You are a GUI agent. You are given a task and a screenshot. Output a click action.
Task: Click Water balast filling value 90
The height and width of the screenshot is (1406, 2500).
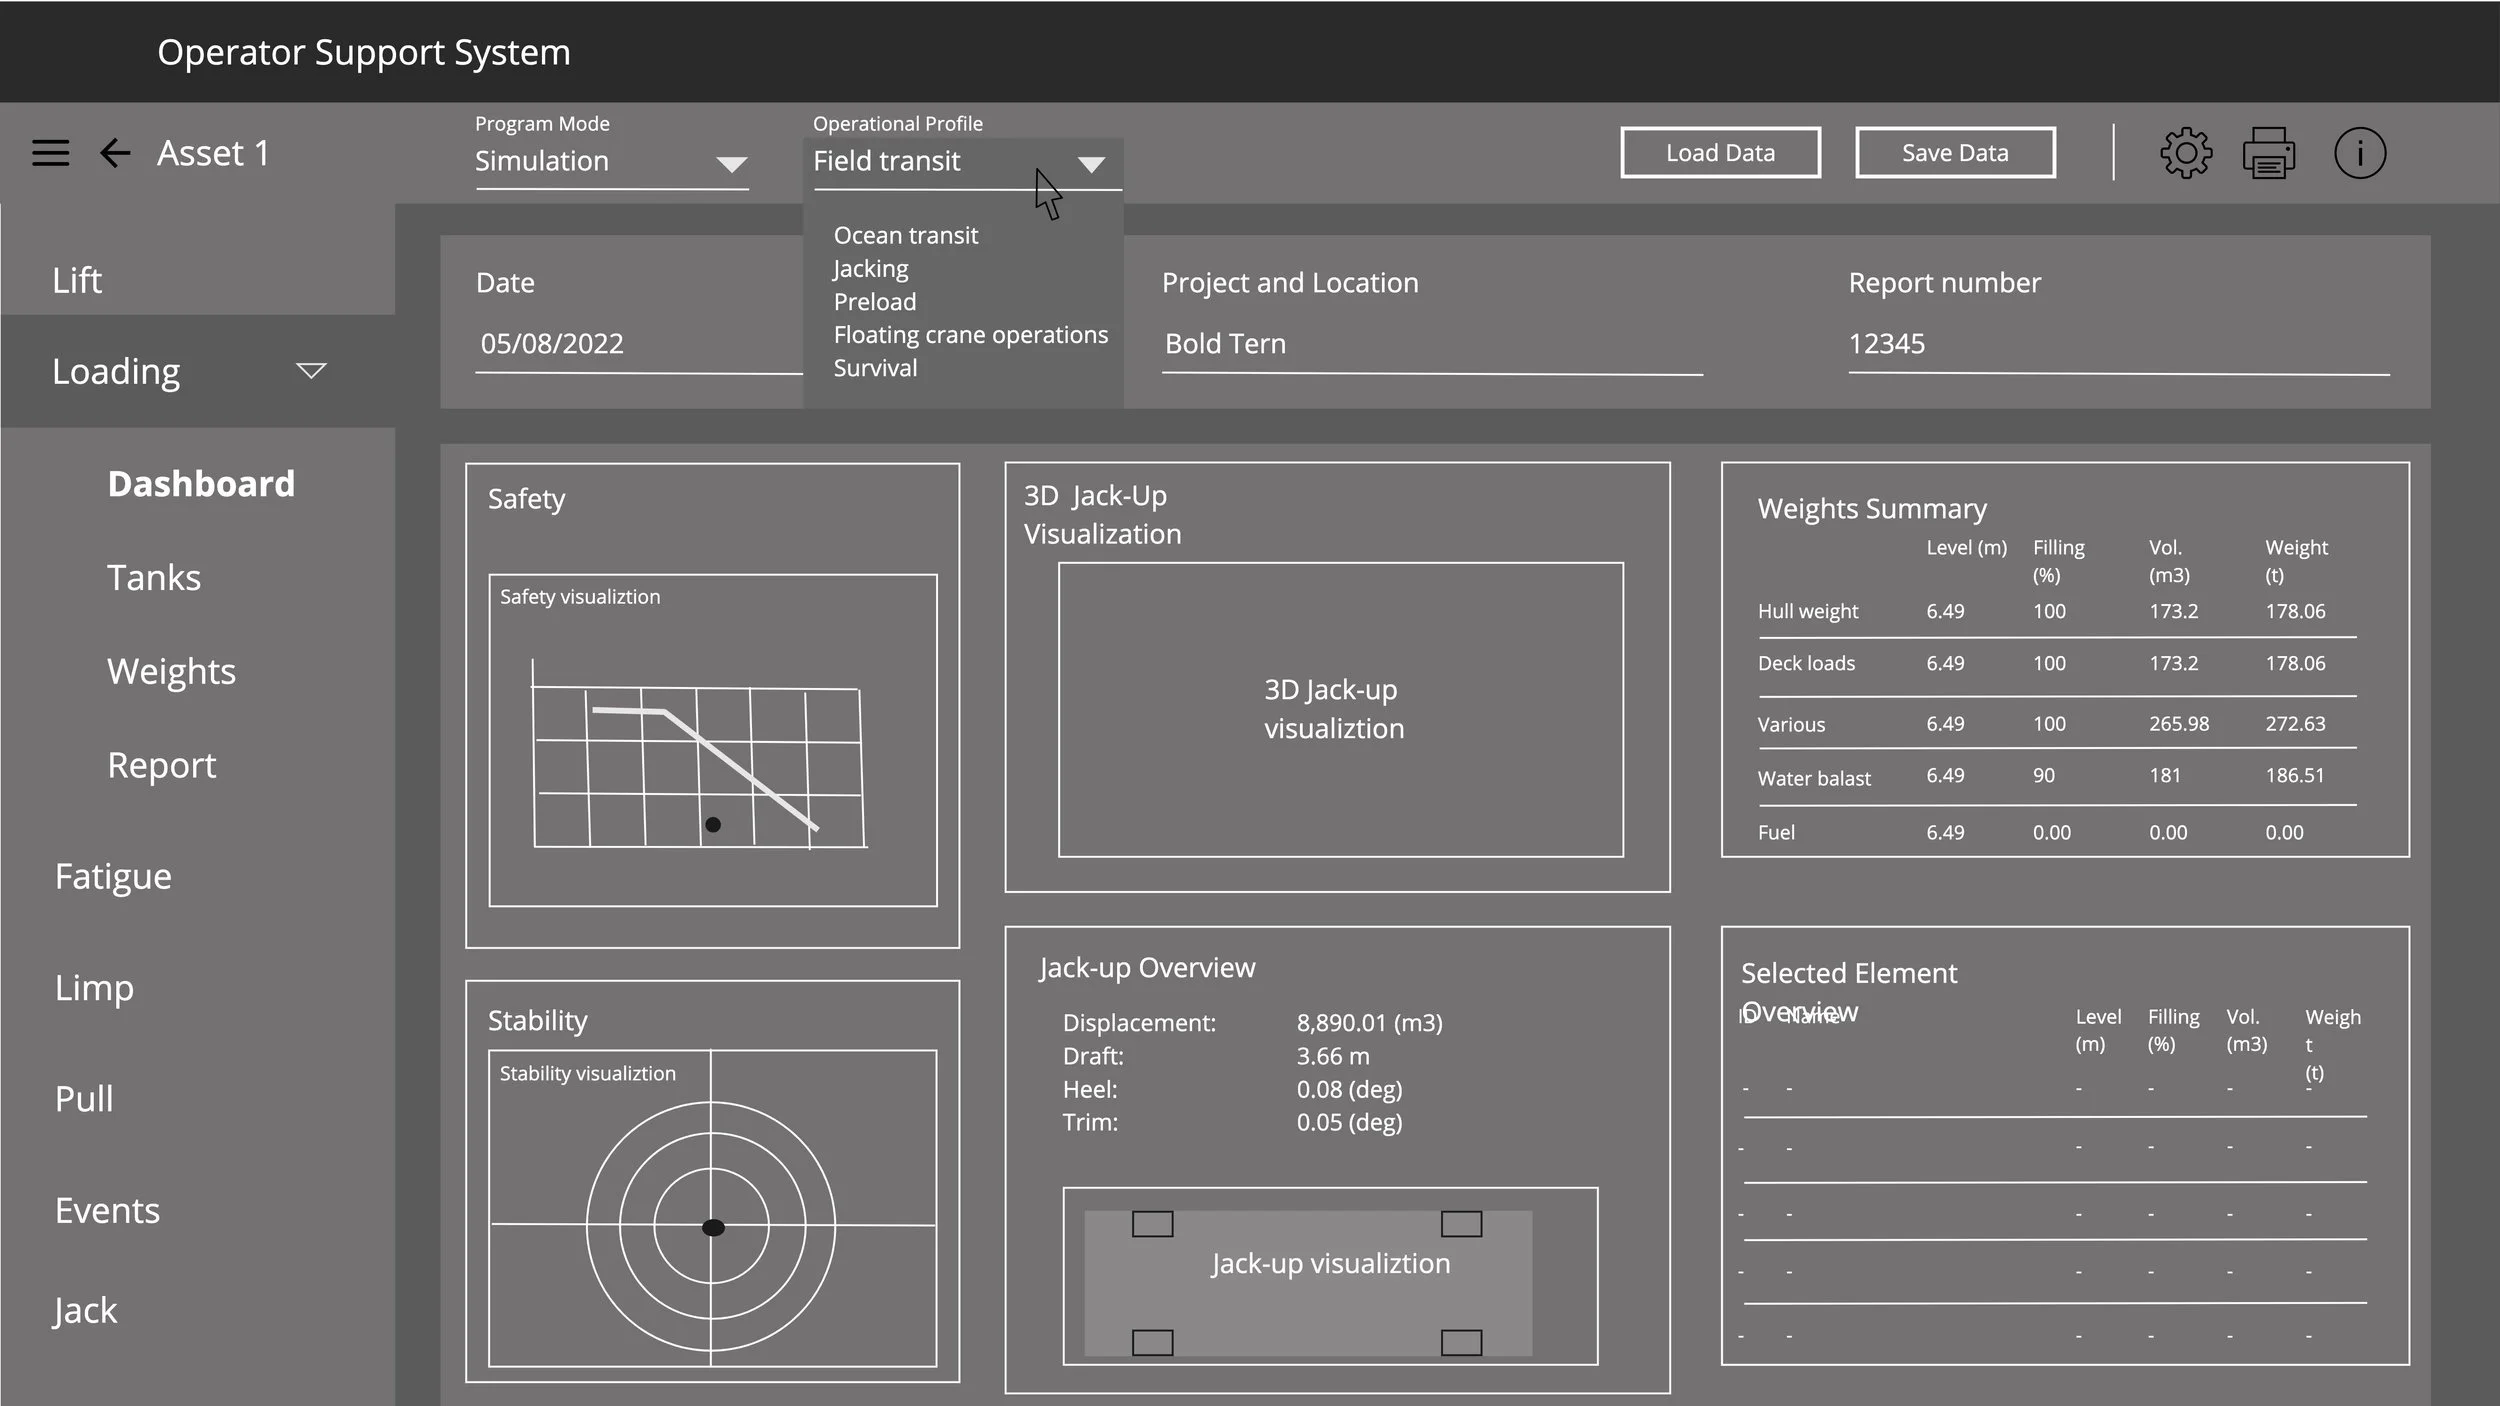coord(2044,775)
